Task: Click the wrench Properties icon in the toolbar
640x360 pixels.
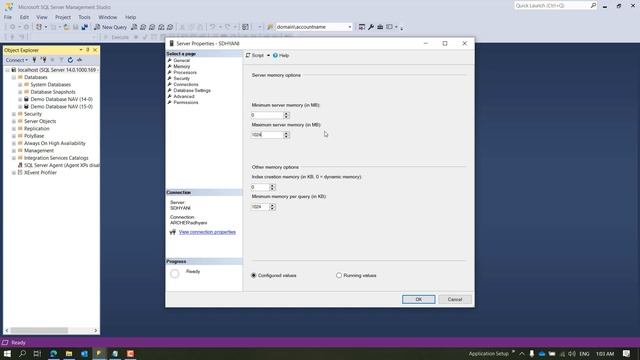Action: point(371,27)
